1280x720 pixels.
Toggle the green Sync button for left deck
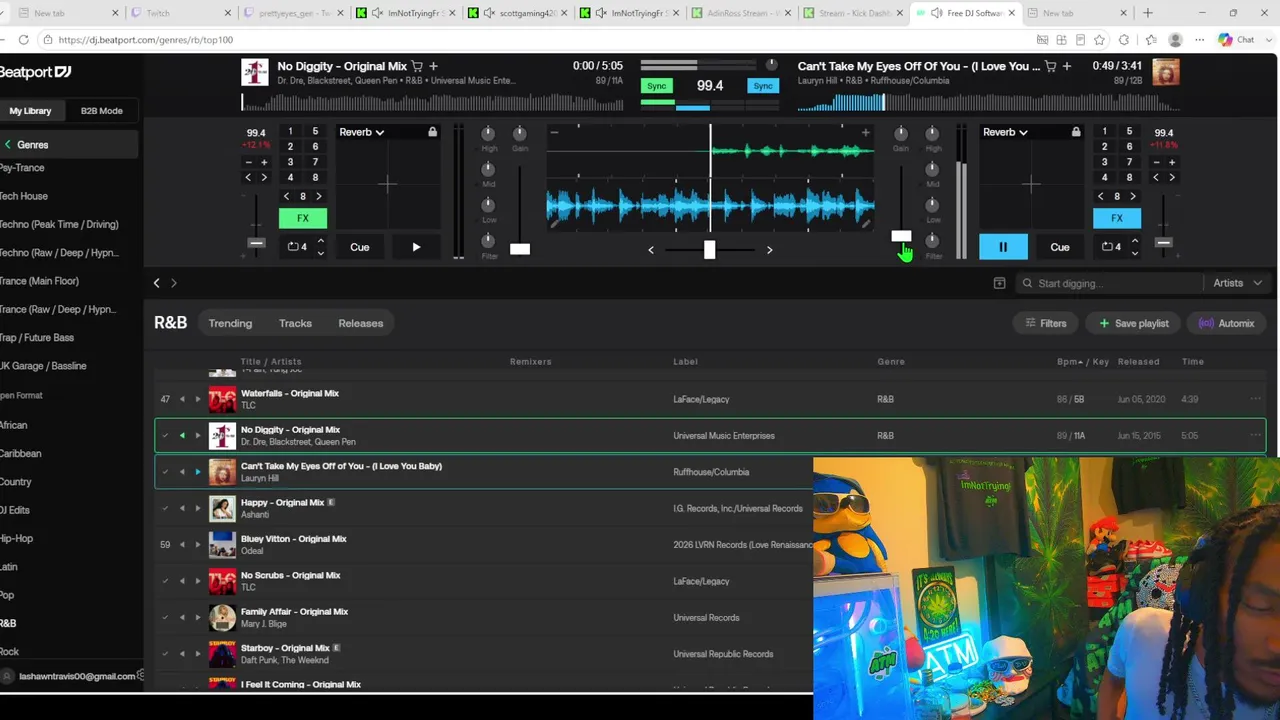click(657, 86)
